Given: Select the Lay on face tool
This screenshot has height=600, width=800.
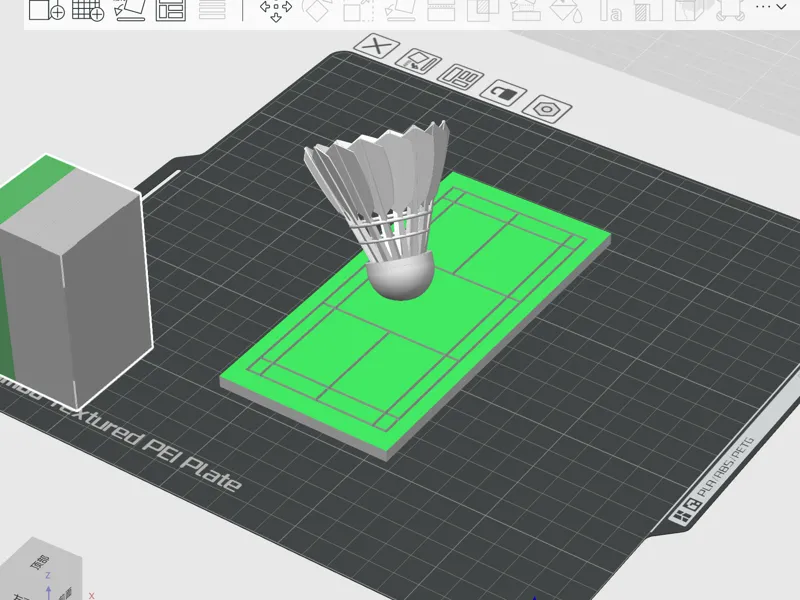Looking at the screenshot, I should [400, 10].
